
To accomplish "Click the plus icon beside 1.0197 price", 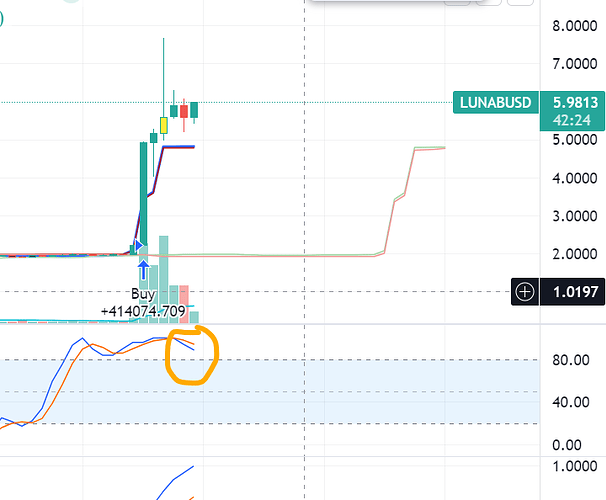I will coord(525,292).
